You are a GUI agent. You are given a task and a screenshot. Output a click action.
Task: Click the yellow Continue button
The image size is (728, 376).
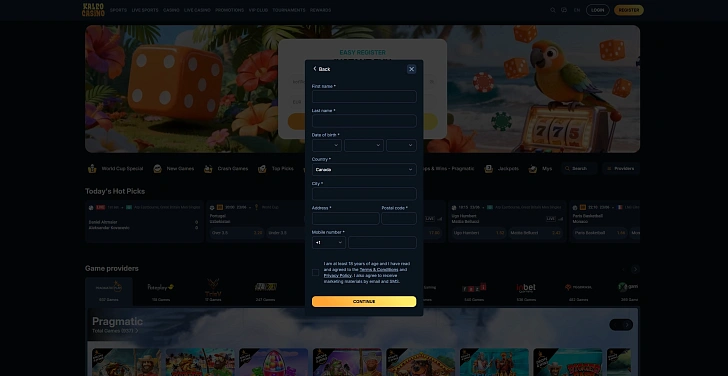pos(364,302)
